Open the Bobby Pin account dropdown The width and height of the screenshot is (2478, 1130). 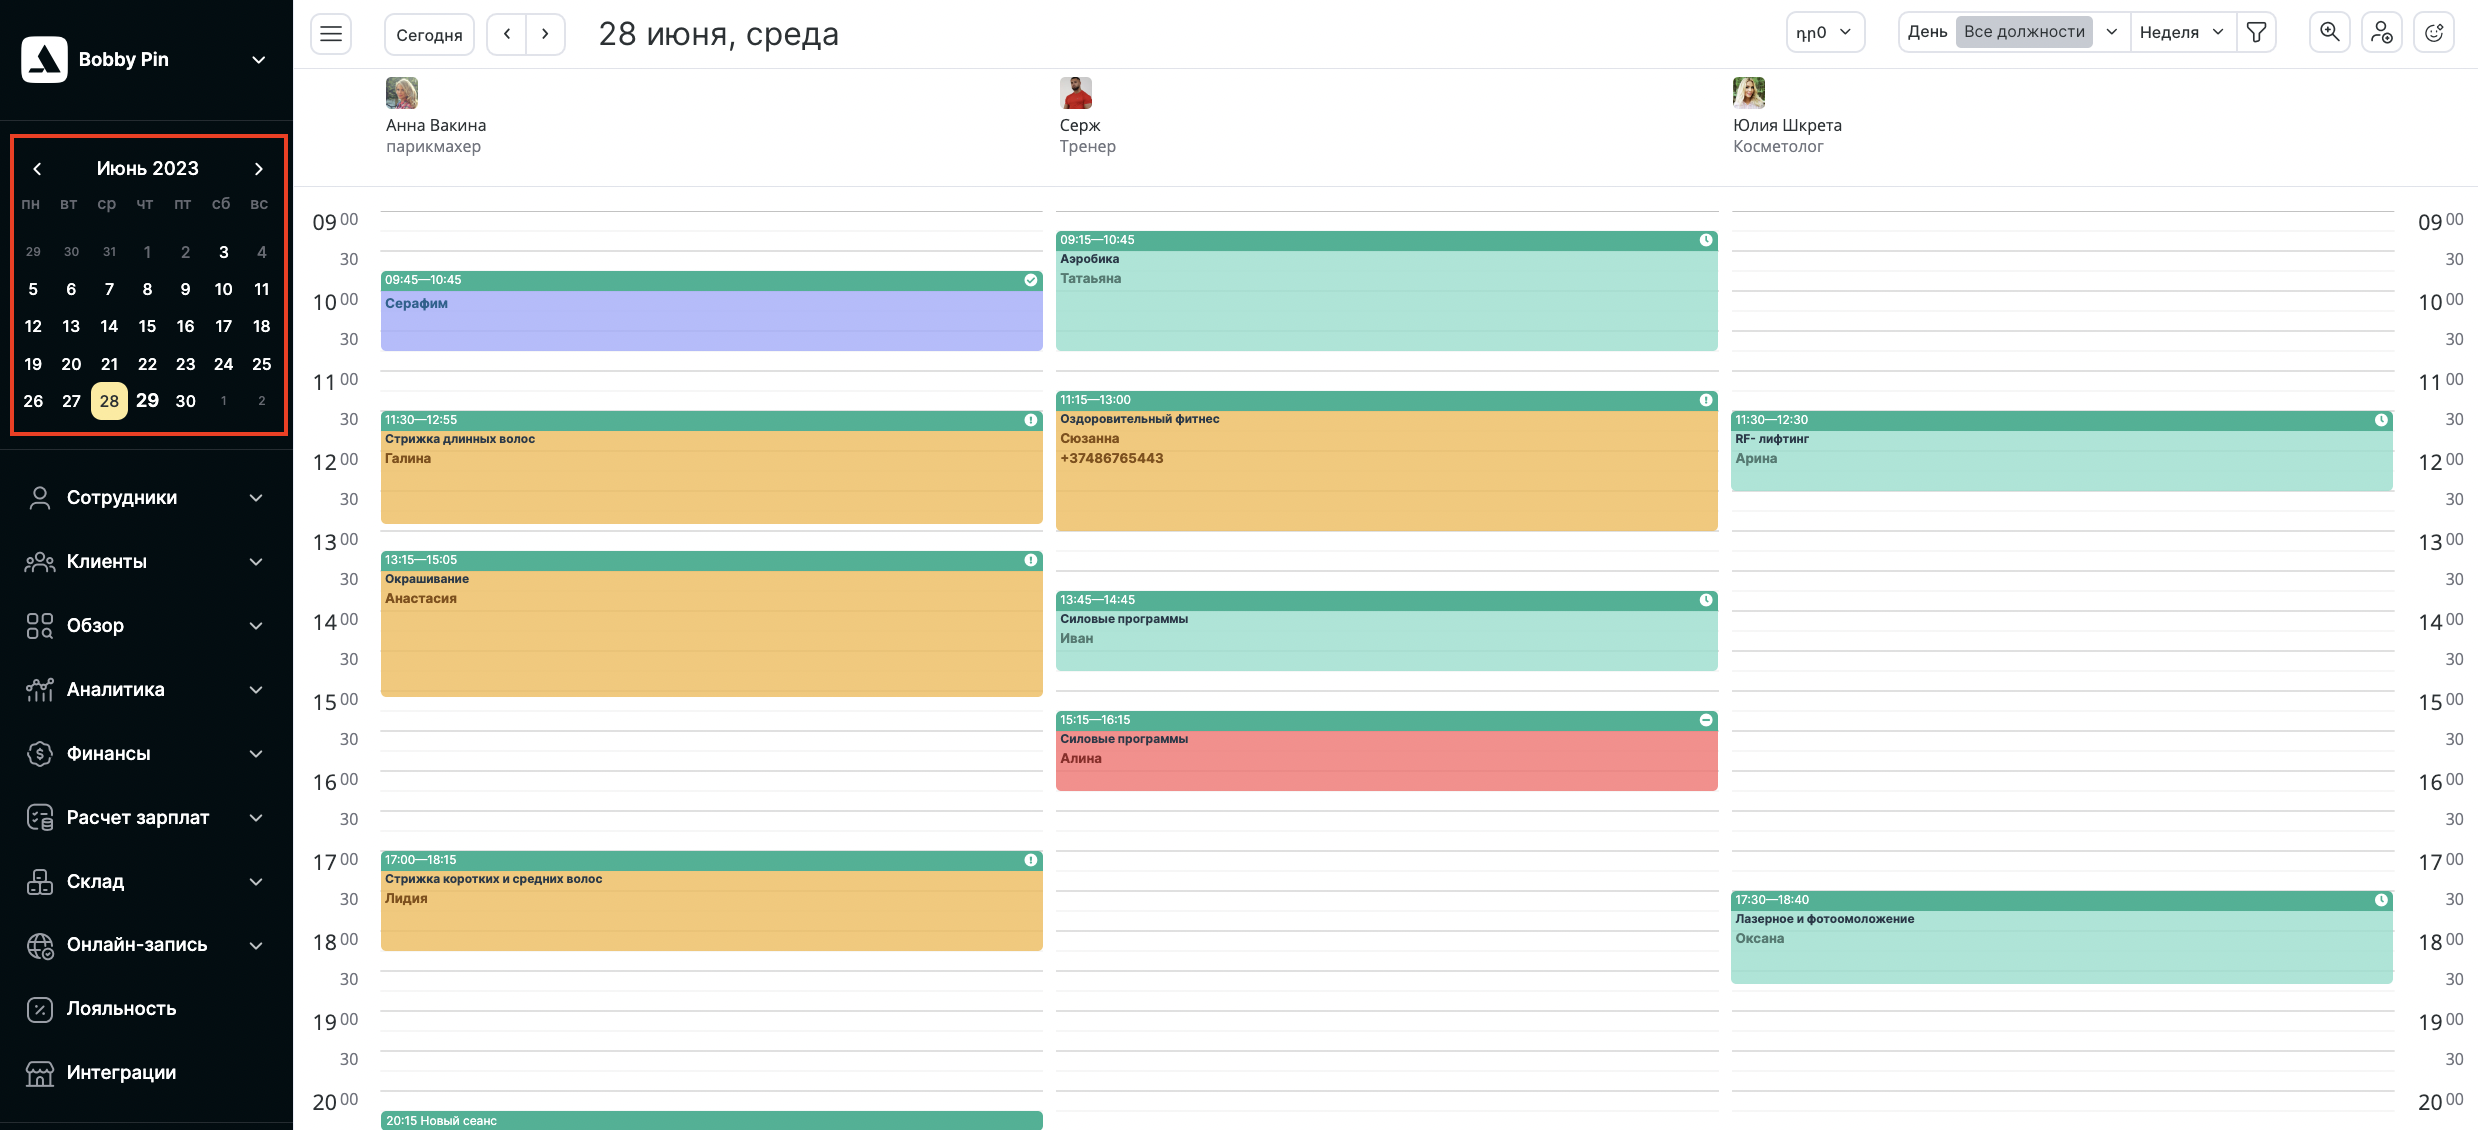point(258,60)
